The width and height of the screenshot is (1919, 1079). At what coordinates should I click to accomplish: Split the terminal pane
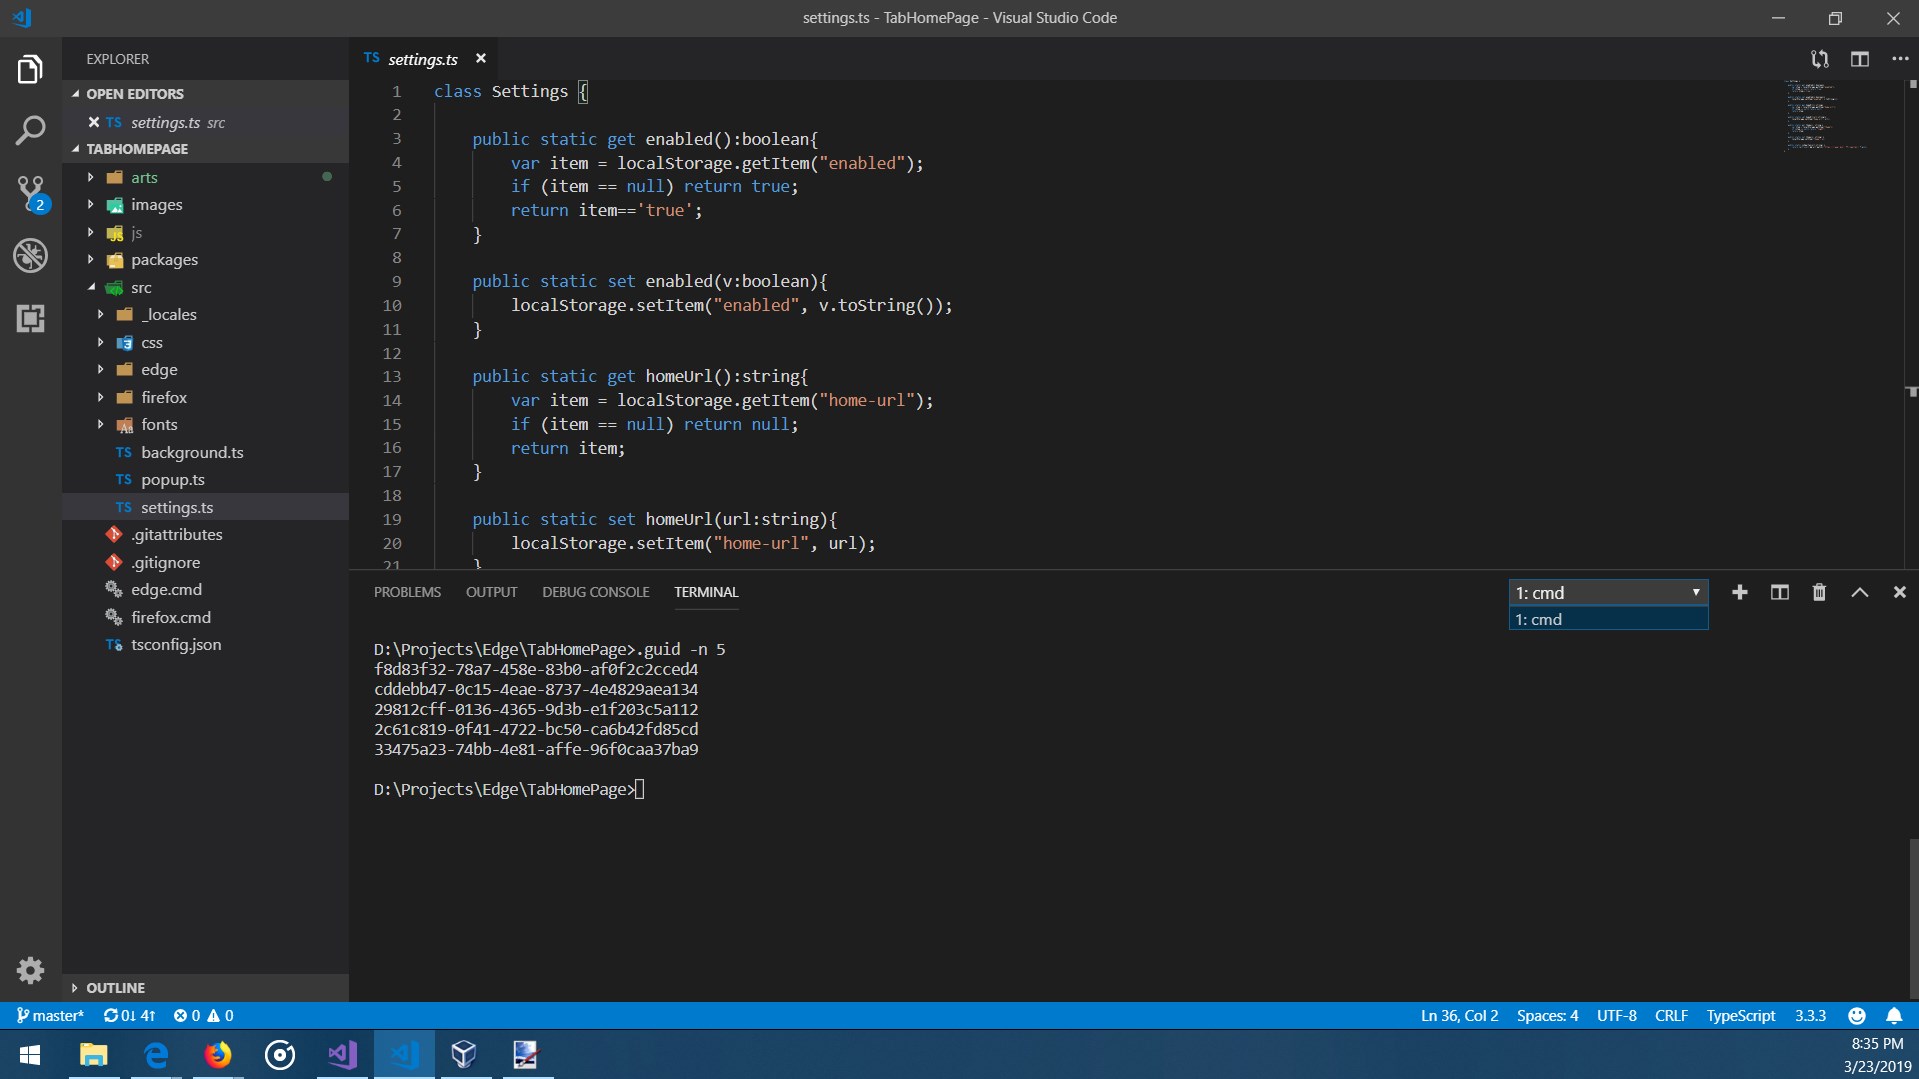[1779, 592]
